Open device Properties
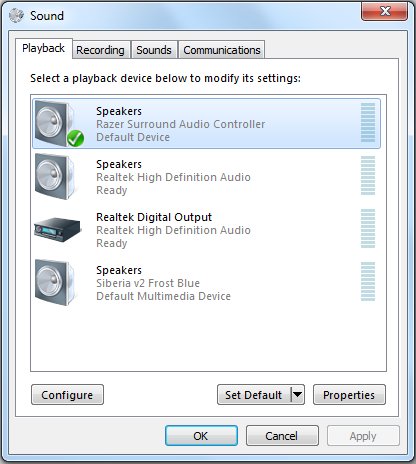Viewport: 416px width, 464px height. 349,395
